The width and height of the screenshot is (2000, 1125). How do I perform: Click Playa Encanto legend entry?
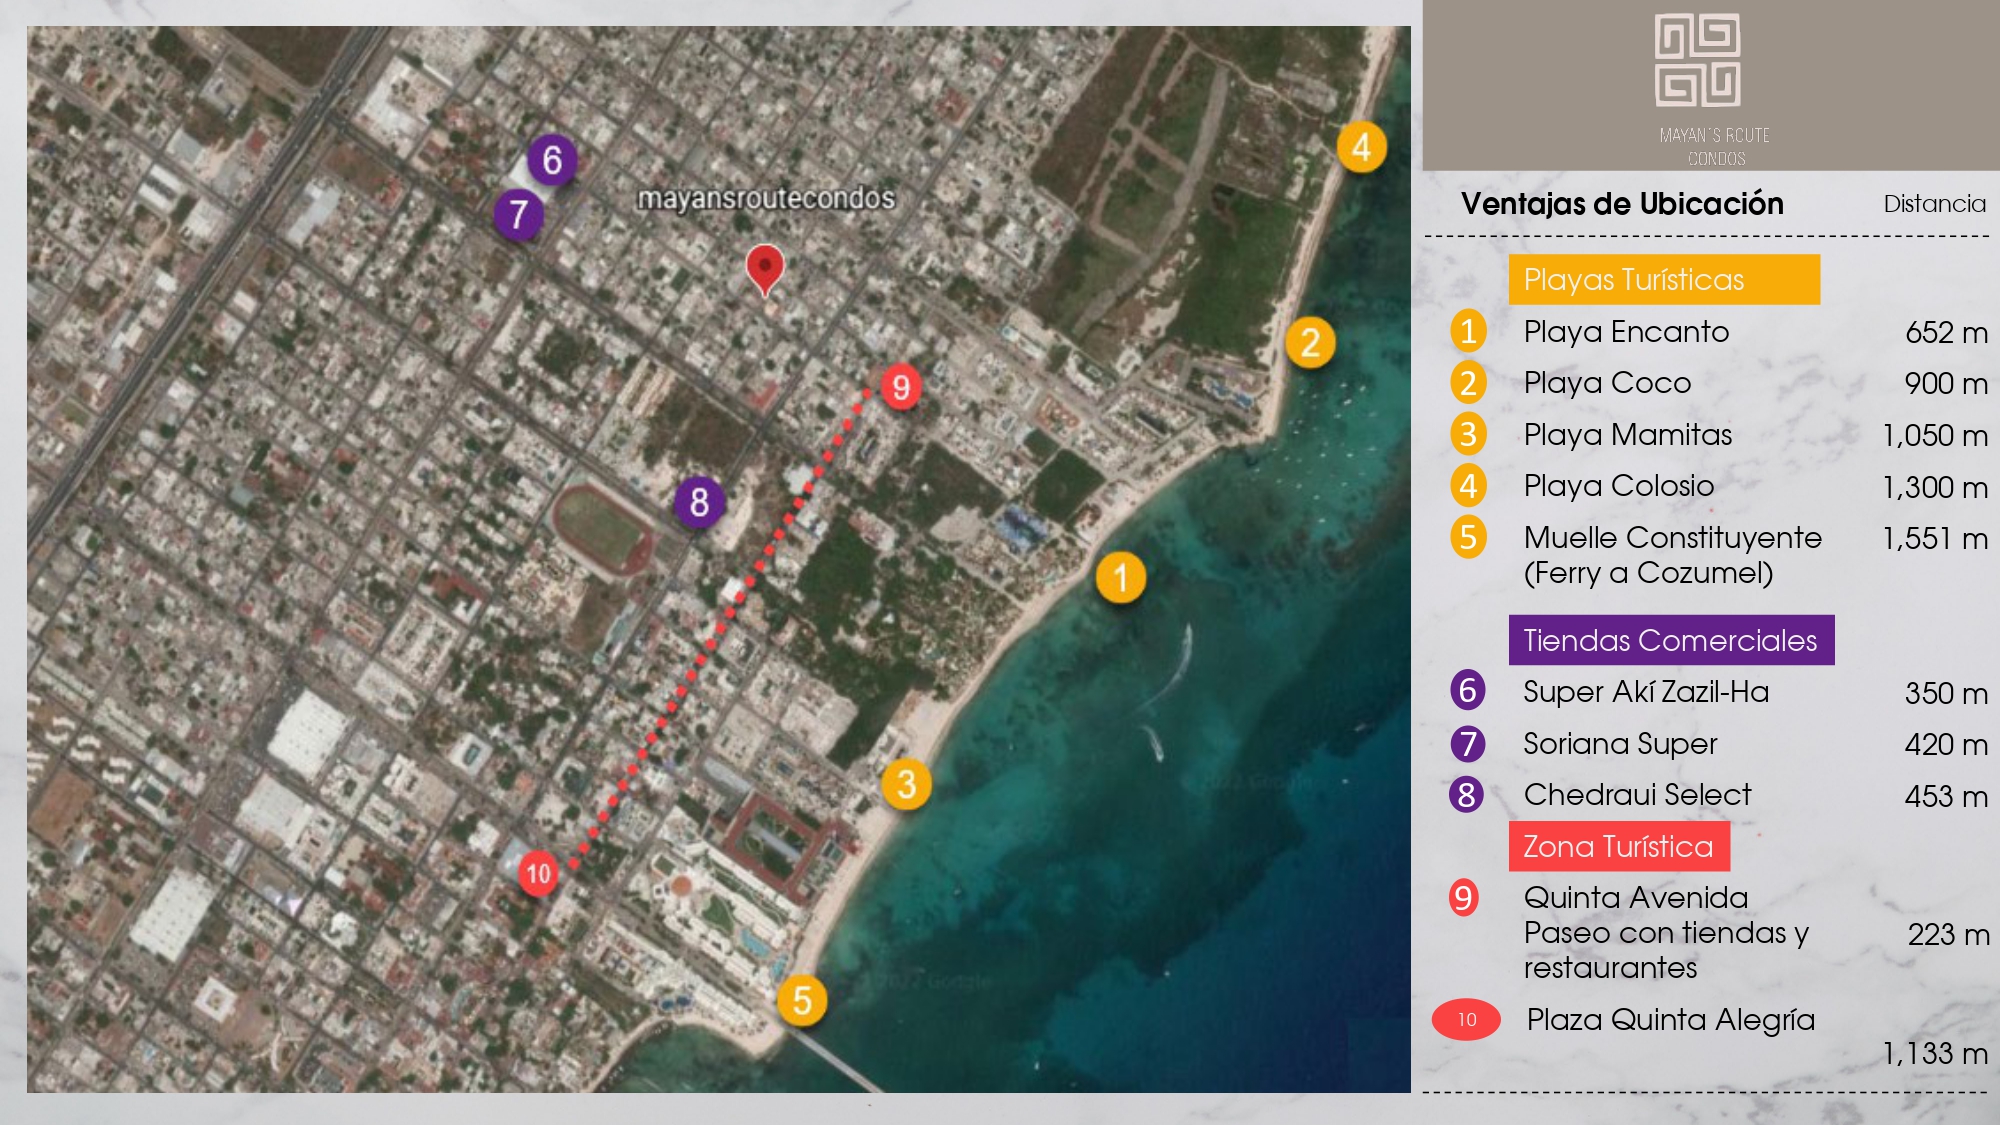1626,332
